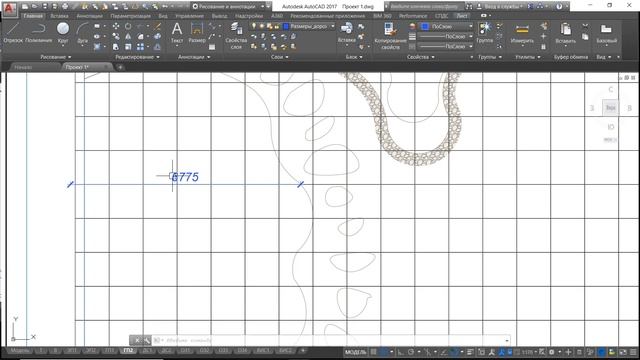The height and width of the screenshot is (360, 640).
Task: Click the Print icon in quick access toolbar
Action: 64,7
